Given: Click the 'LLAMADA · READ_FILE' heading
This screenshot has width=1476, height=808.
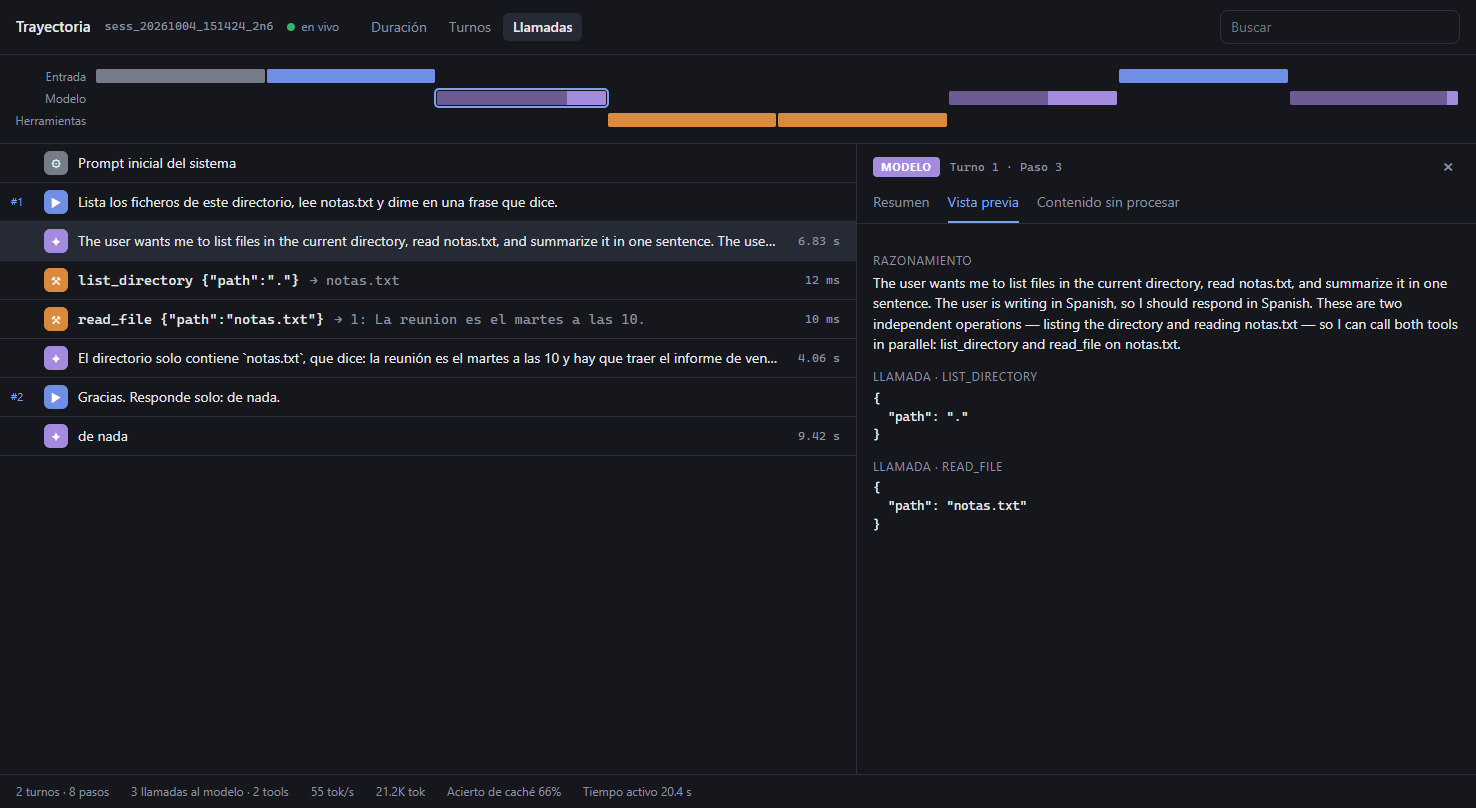Looking at the screenshot, I should 938,467.
